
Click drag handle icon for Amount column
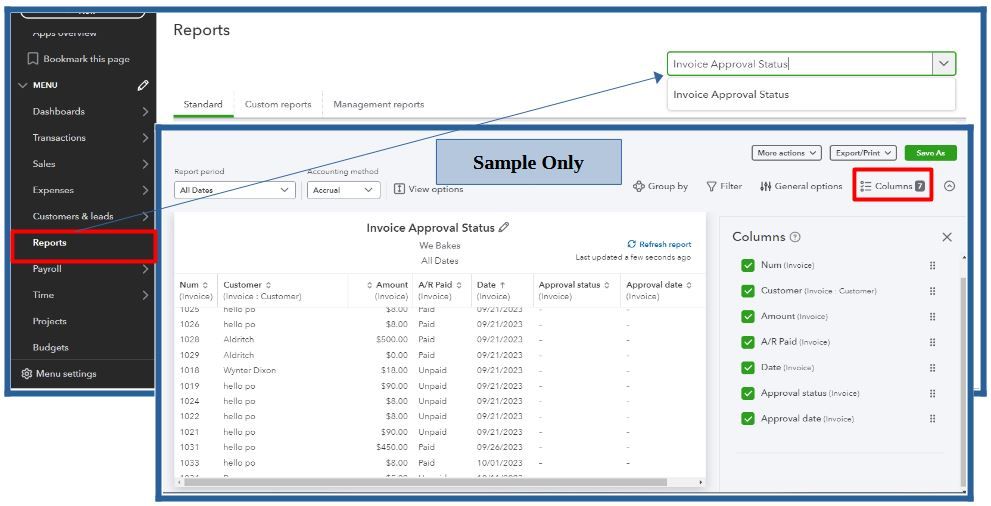click(932, 317)
